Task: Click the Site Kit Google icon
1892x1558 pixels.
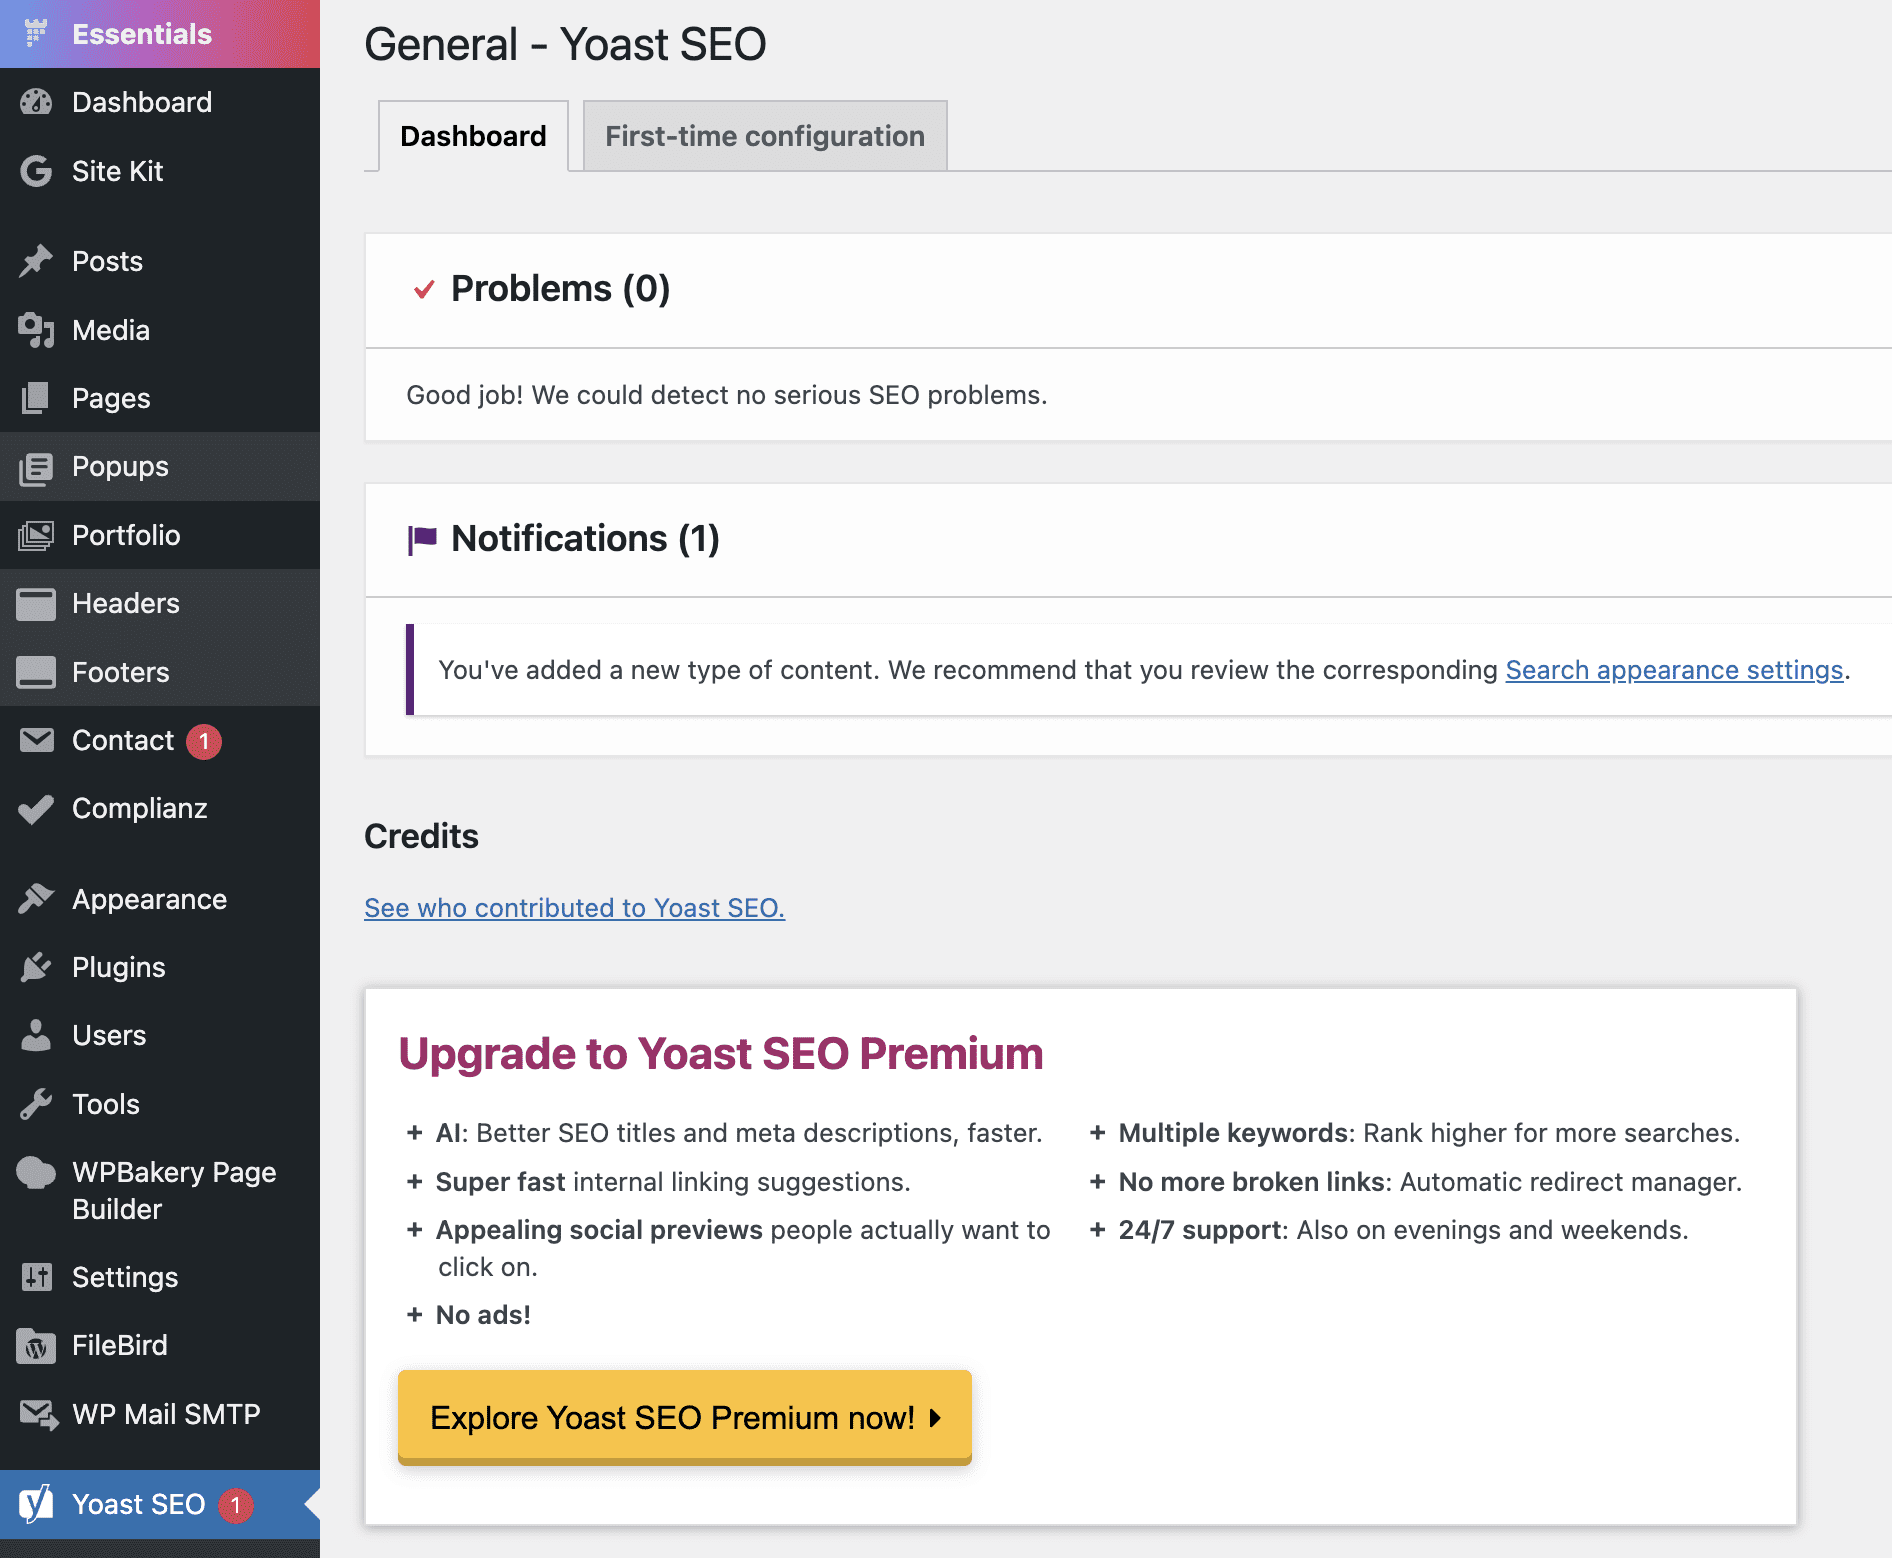Action: (36, 171)
